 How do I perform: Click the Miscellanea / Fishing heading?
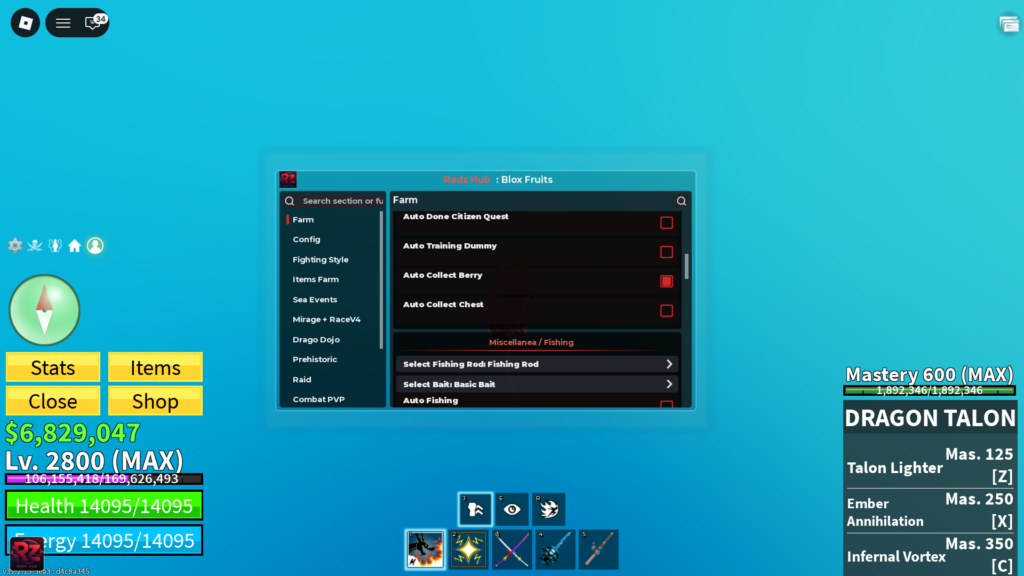[531, 342]
